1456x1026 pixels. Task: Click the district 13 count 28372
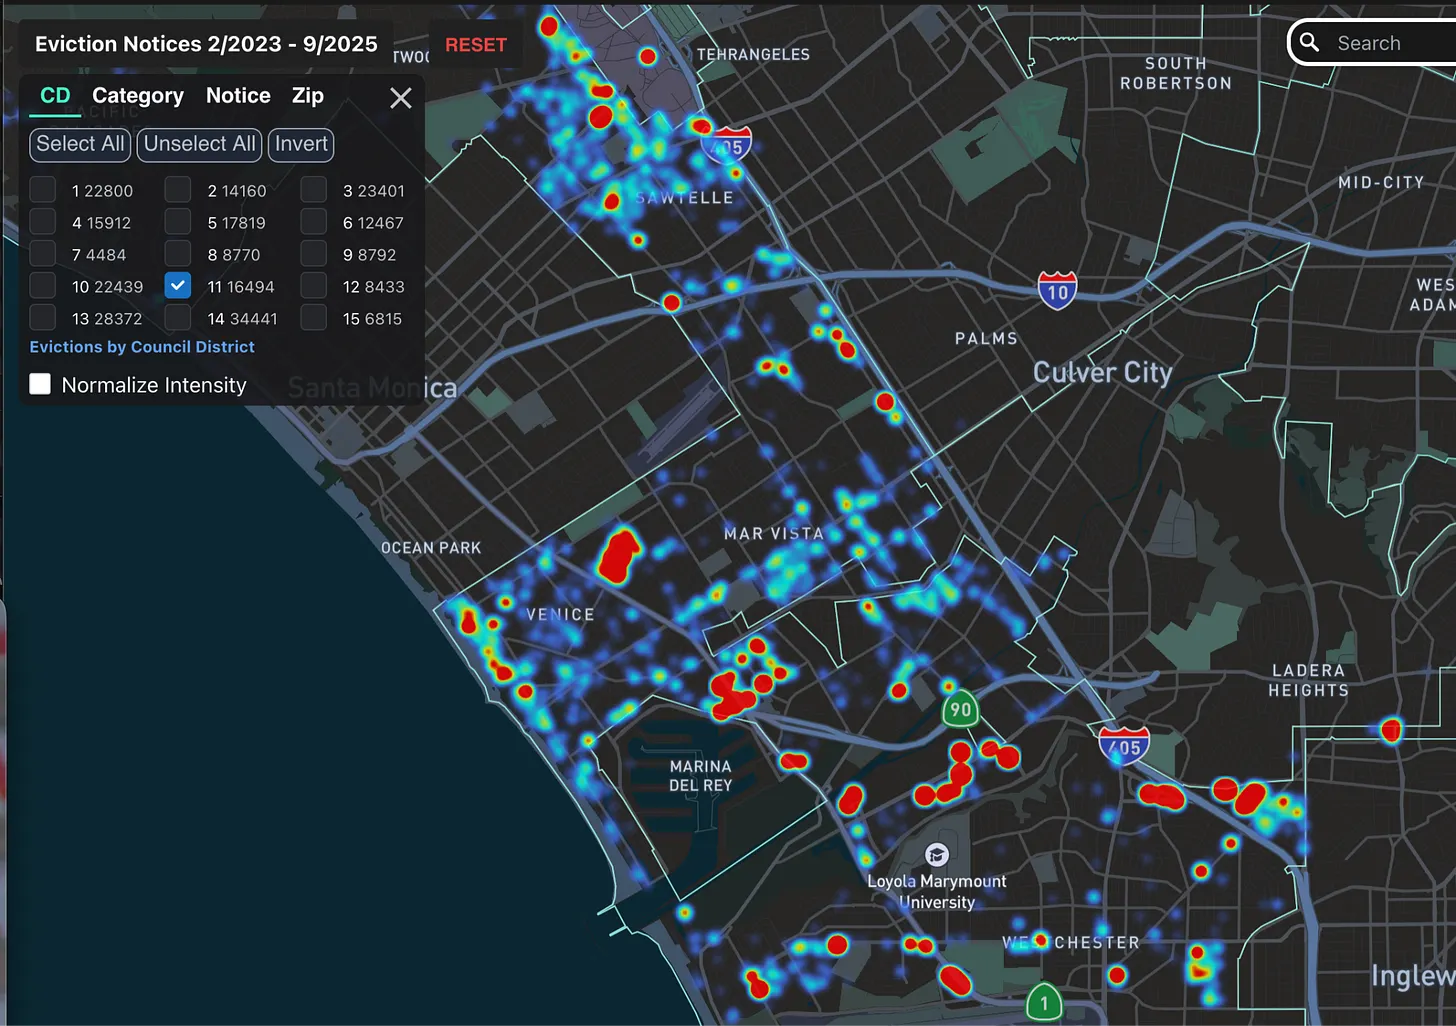coord(118,319)
